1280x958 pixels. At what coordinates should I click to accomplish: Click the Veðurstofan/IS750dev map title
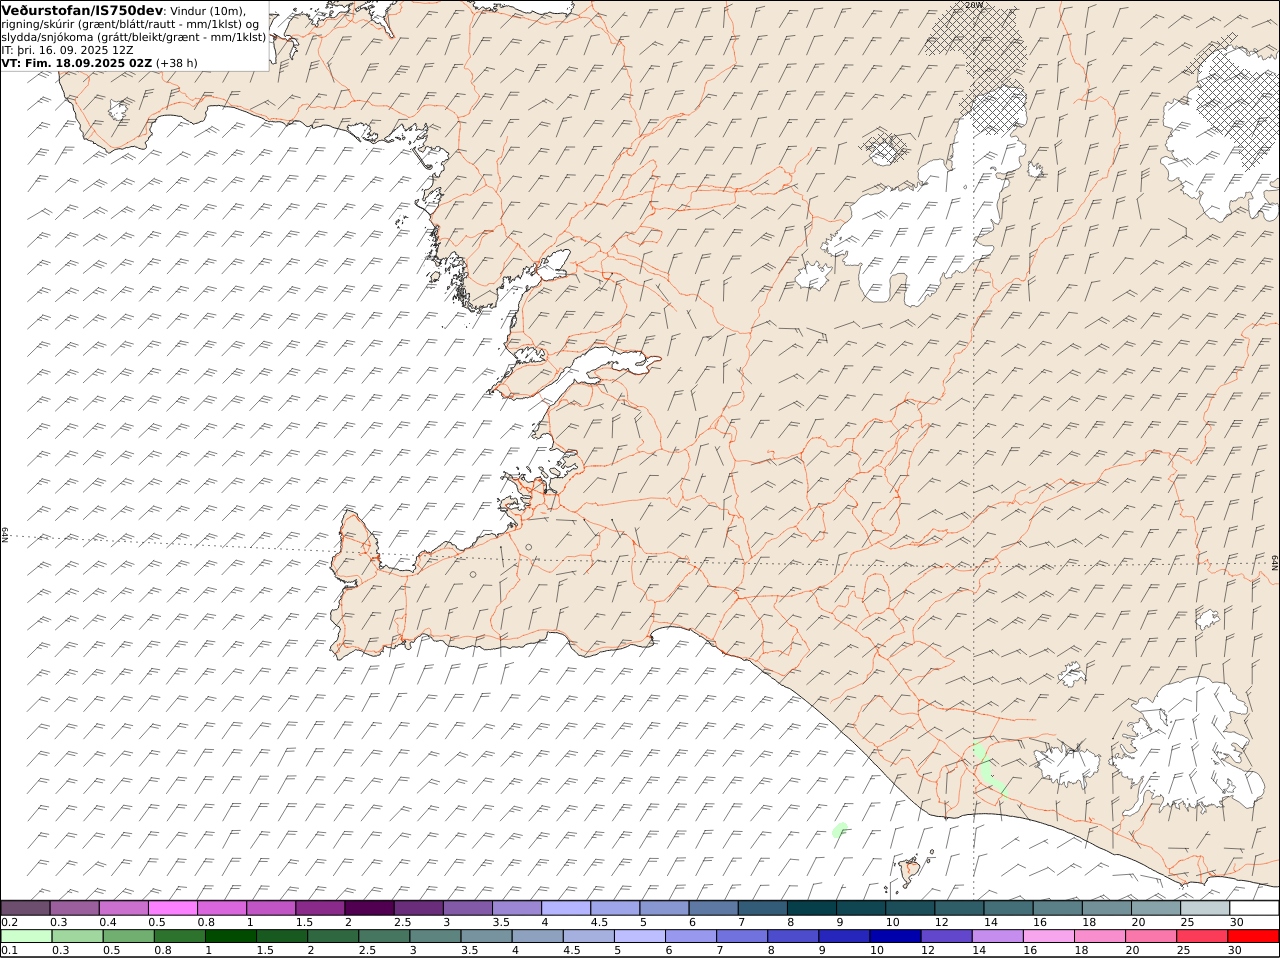82,10
